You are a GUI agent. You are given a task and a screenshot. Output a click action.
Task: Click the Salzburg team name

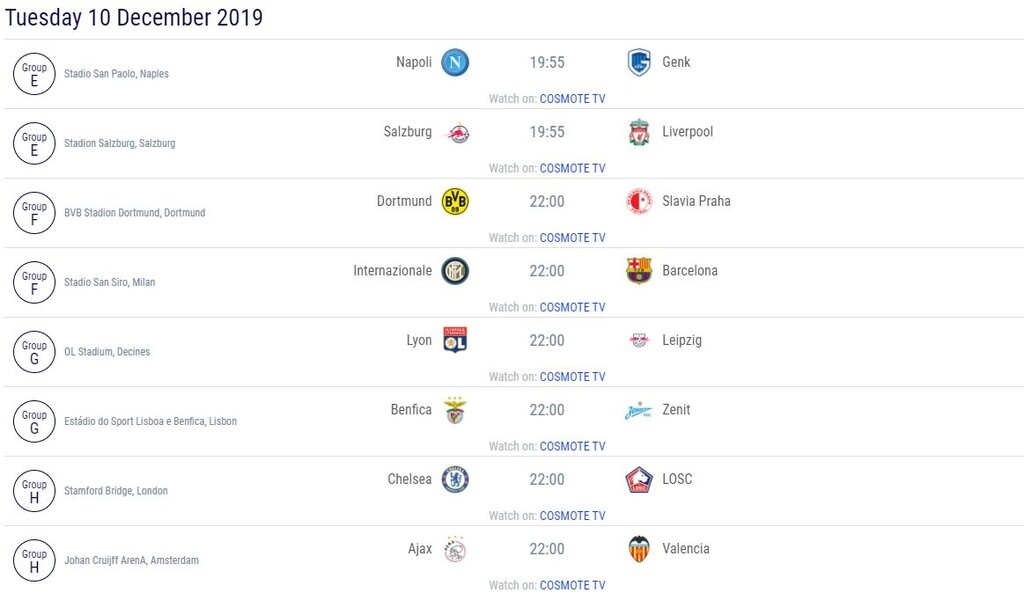point(408,132)
